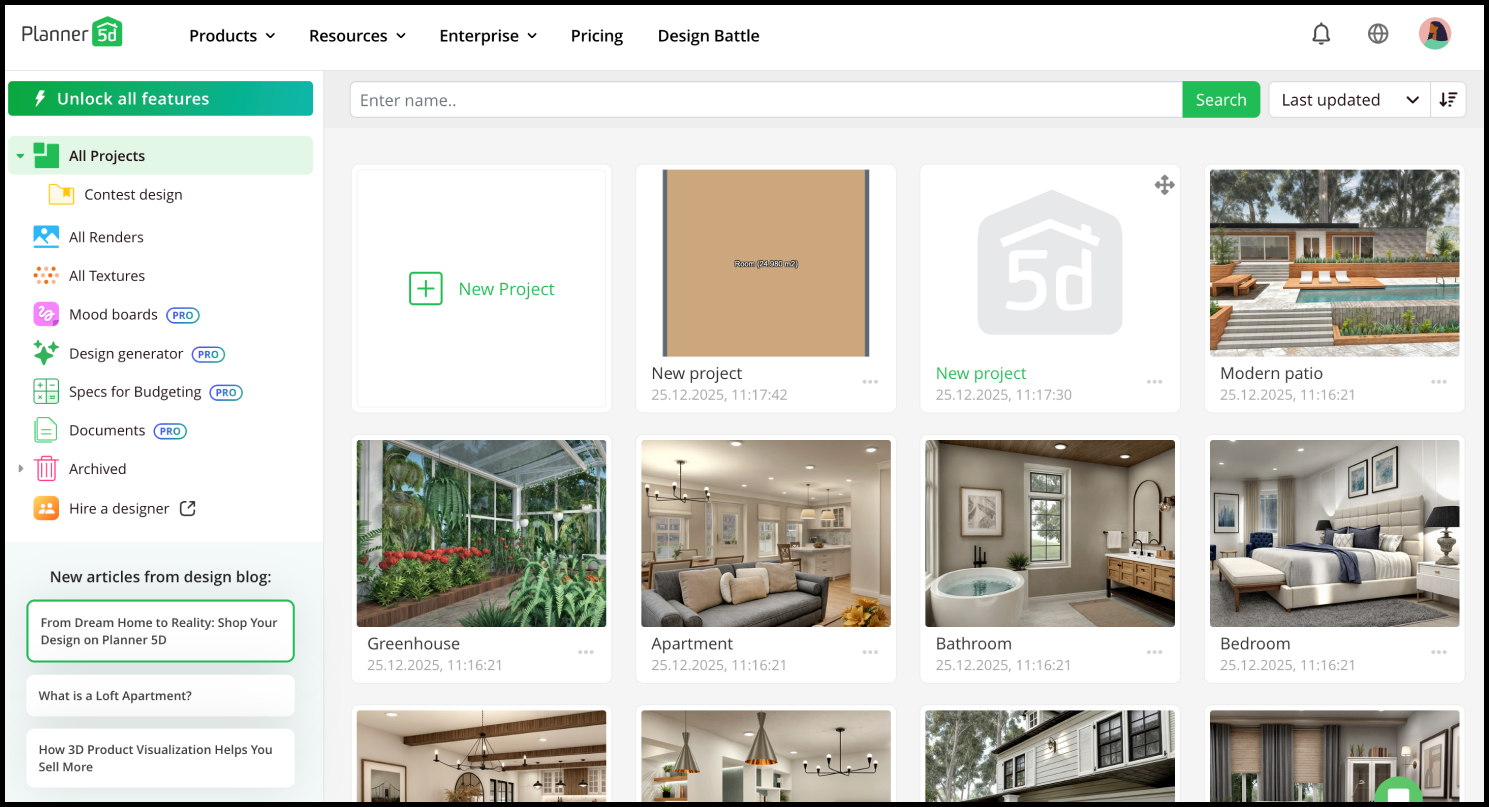
Task: Open the user profile avatar
Action: 1435,34
